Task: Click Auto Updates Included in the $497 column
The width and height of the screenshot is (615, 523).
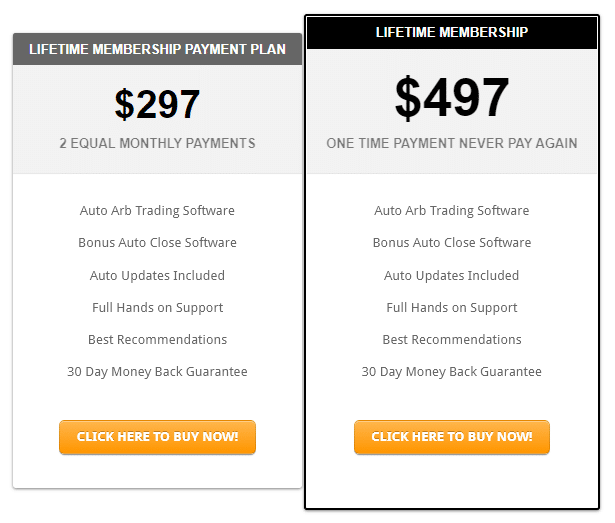Action: coord(452,275)
